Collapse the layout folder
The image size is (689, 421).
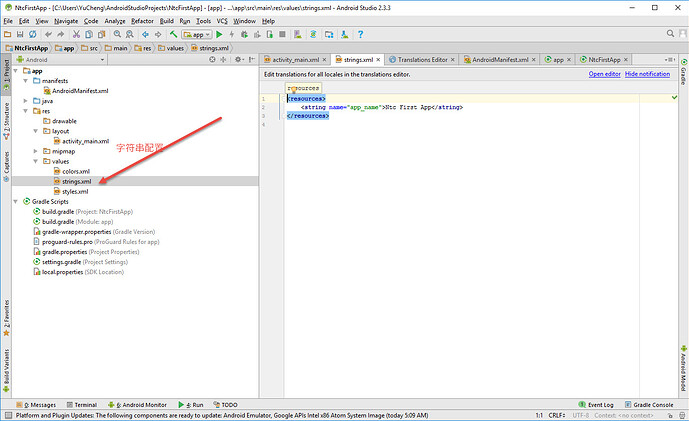click(36, 131)
